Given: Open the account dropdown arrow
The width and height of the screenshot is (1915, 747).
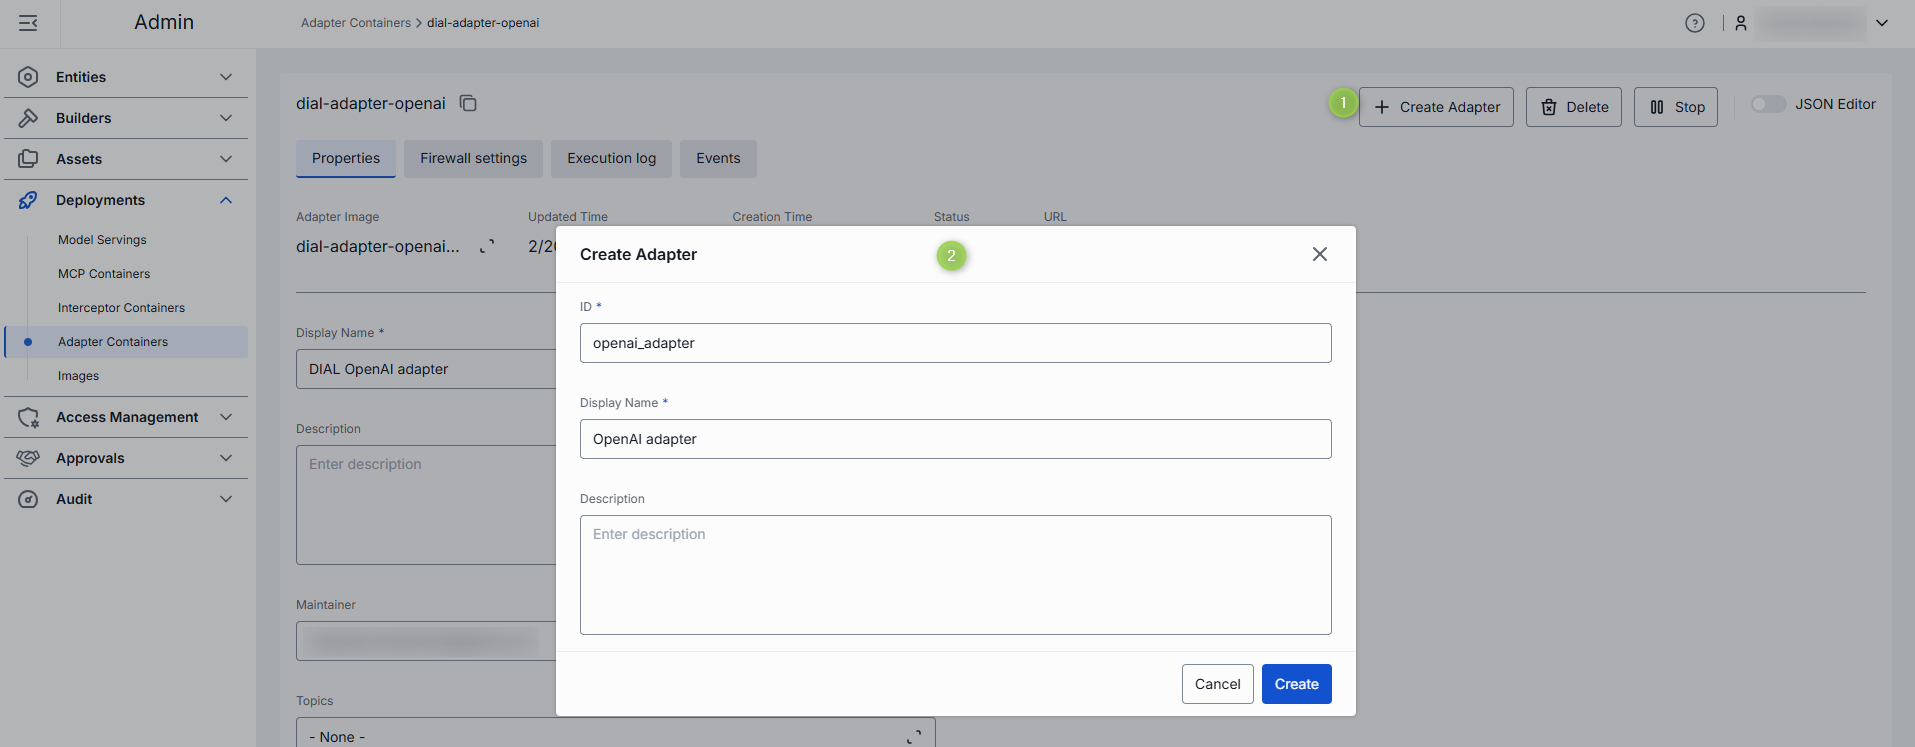Looking at the screenshot, I should (1881, 23).
